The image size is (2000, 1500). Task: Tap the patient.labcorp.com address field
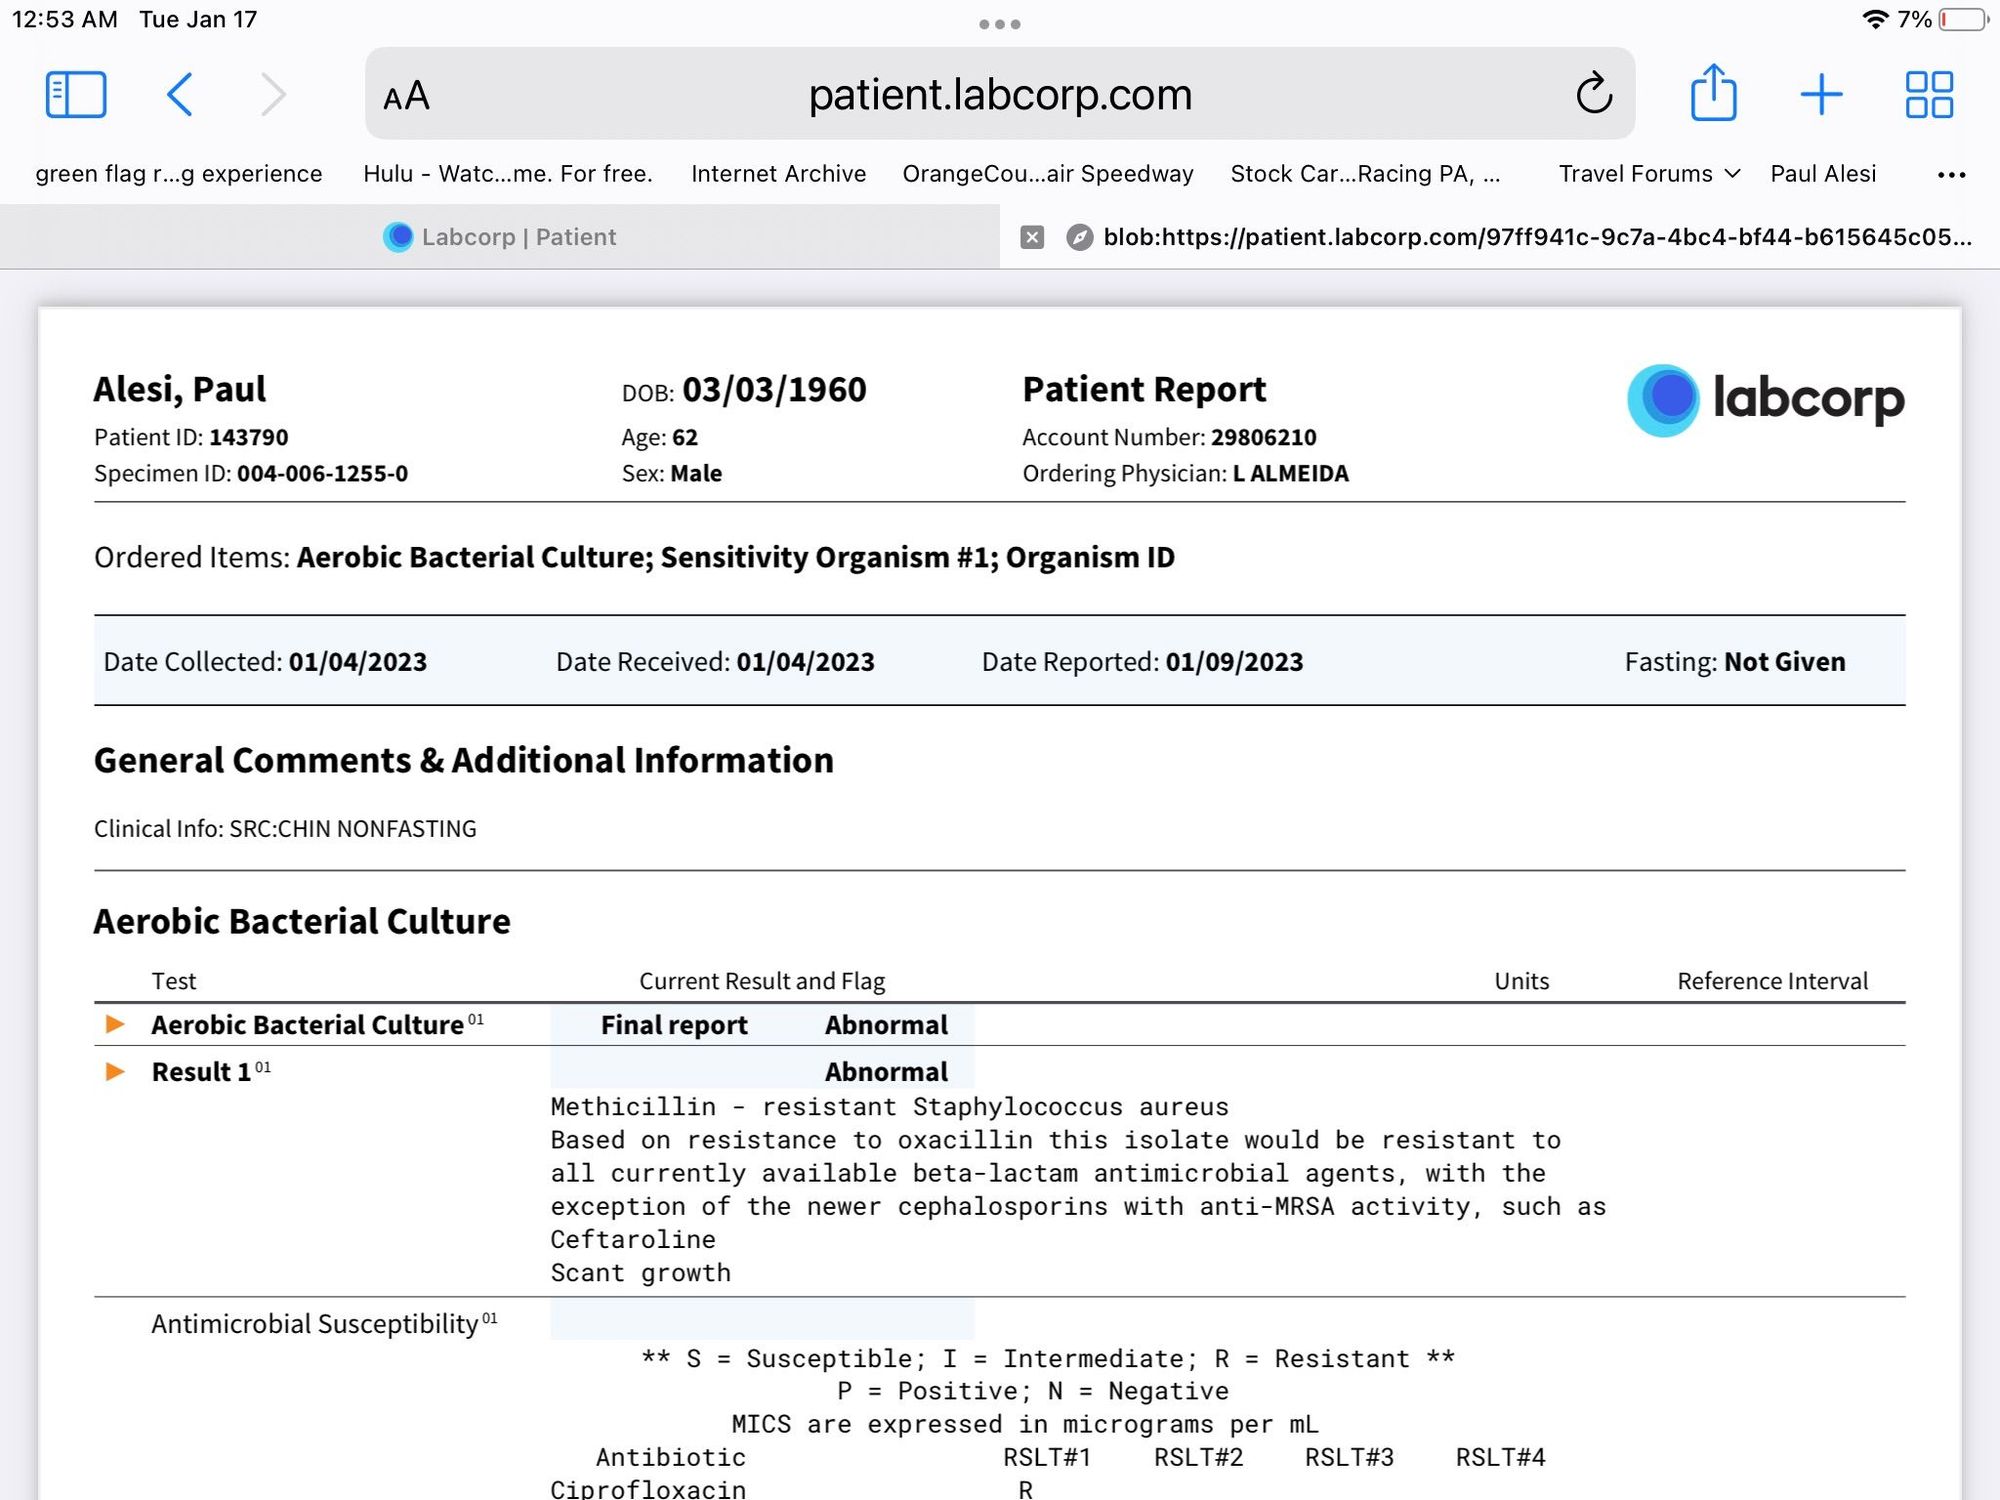click(1000, 95)
